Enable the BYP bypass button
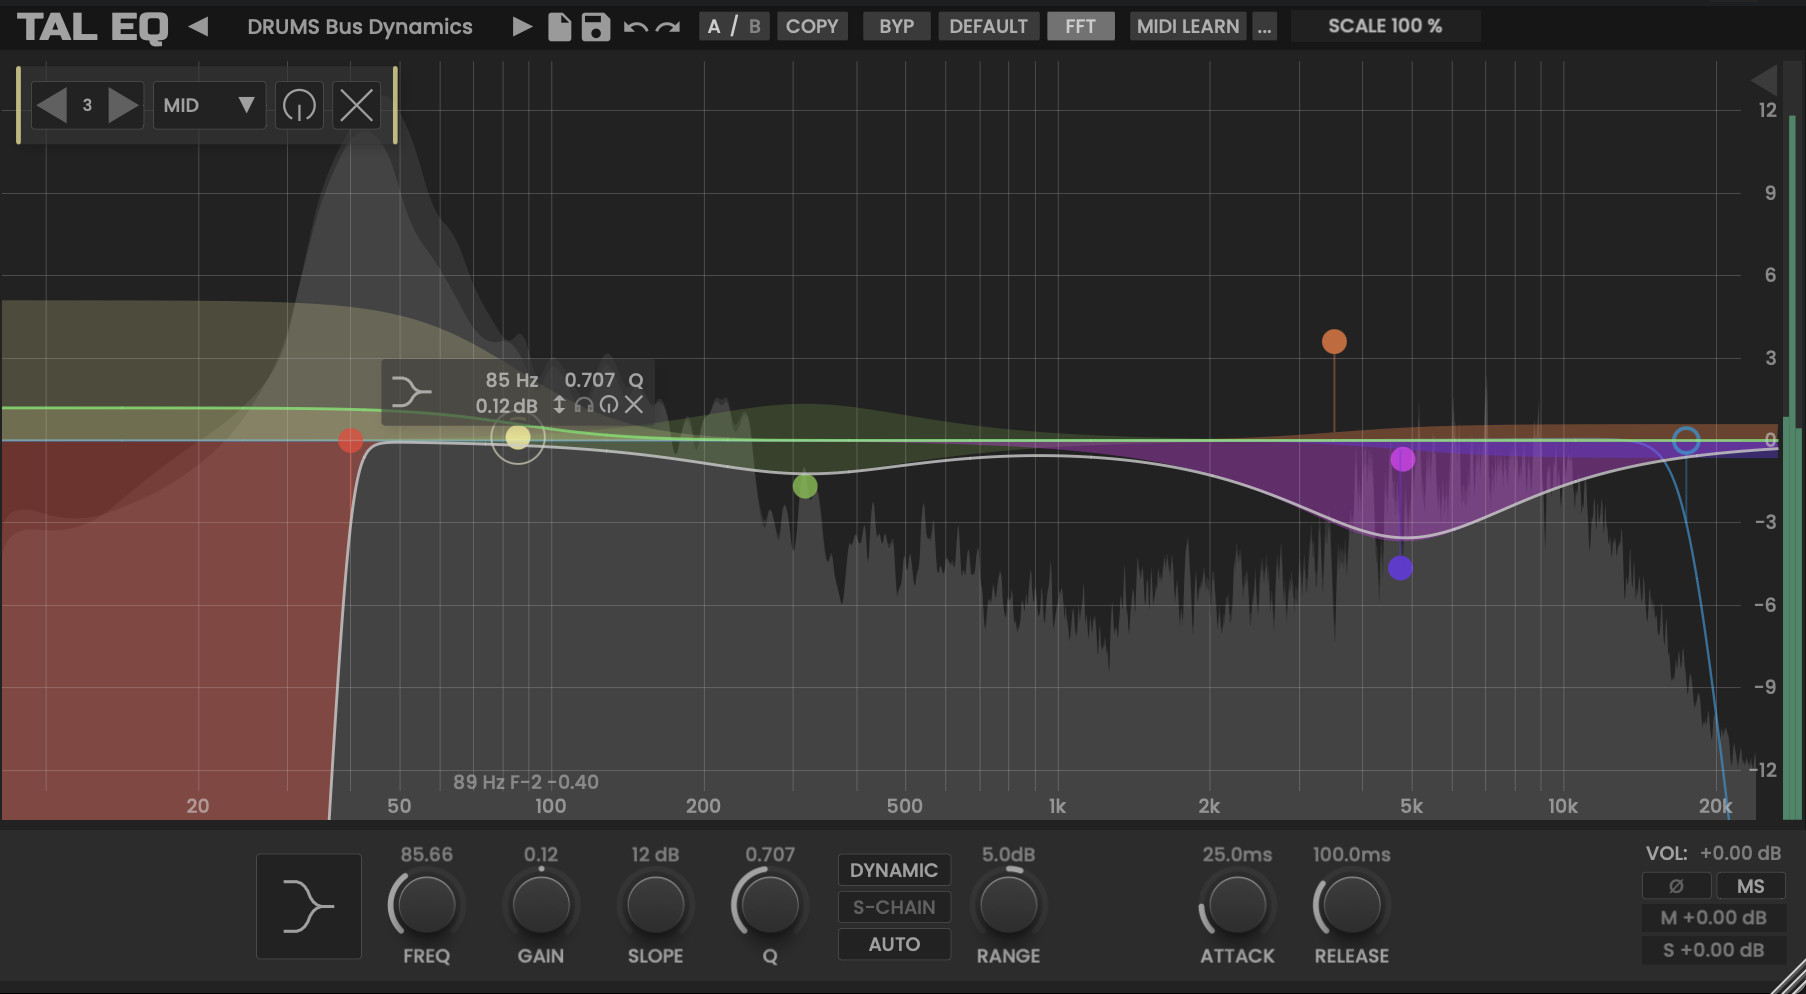 (x=896, y=27)
